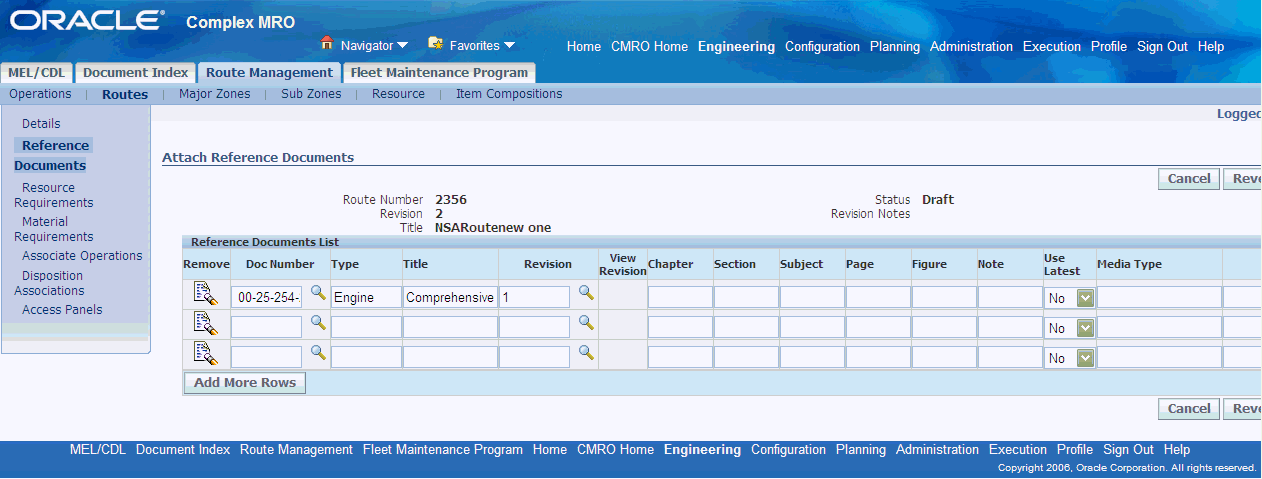The image size is (1262, 479).
Task: Open Revision search for the Engine row
Action: (586, 293)
